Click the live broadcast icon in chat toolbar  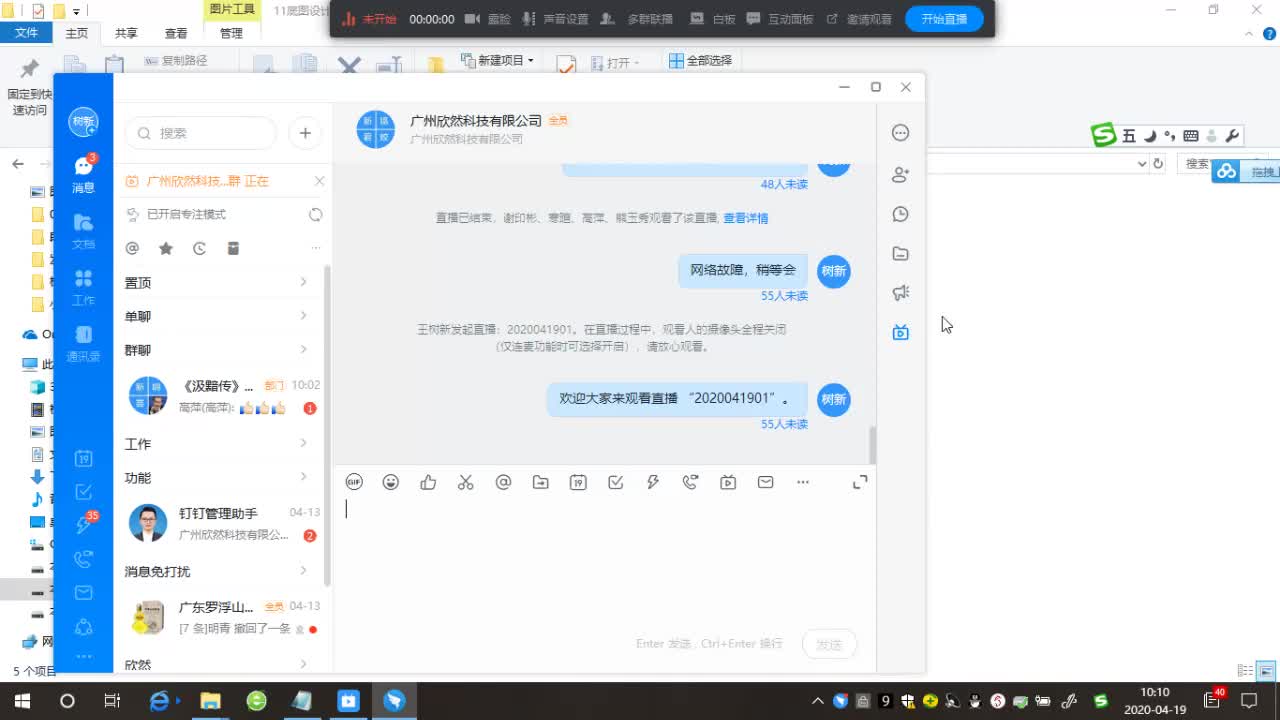pos(728,482)
